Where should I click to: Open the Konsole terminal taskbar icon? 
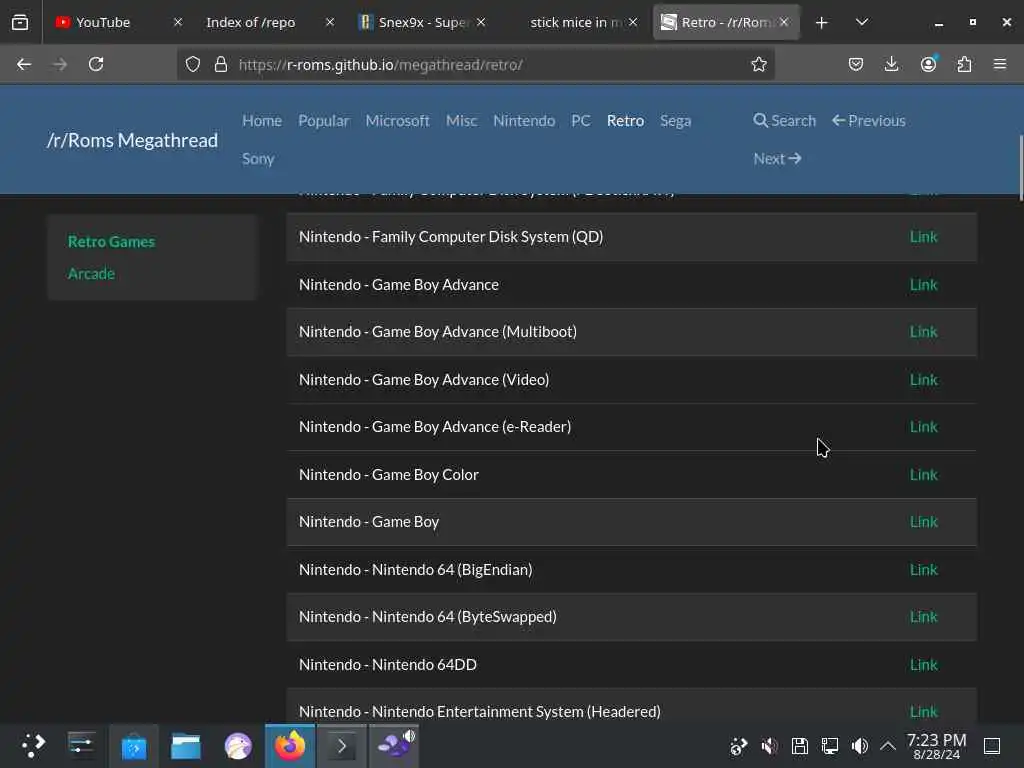click(x=342, y=745)
